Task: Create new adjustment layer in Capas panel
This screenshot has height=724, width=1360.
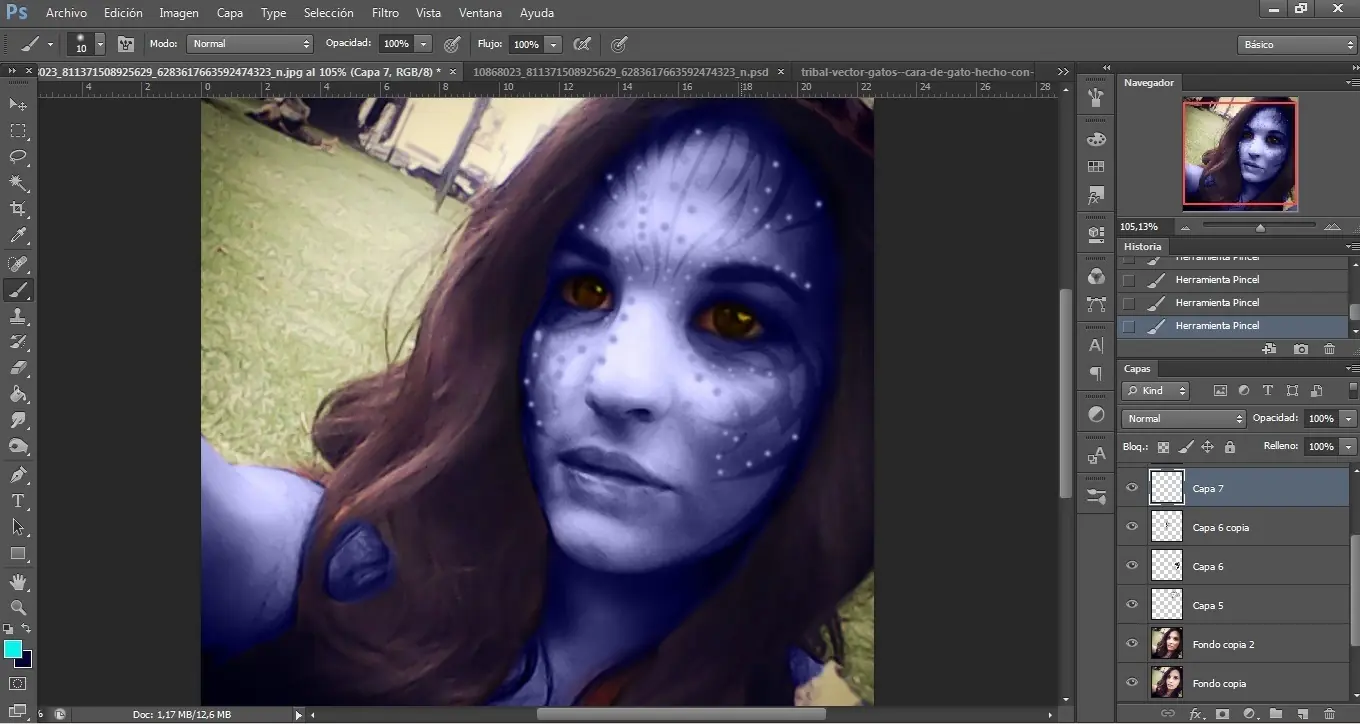Action: [1249, 714]
